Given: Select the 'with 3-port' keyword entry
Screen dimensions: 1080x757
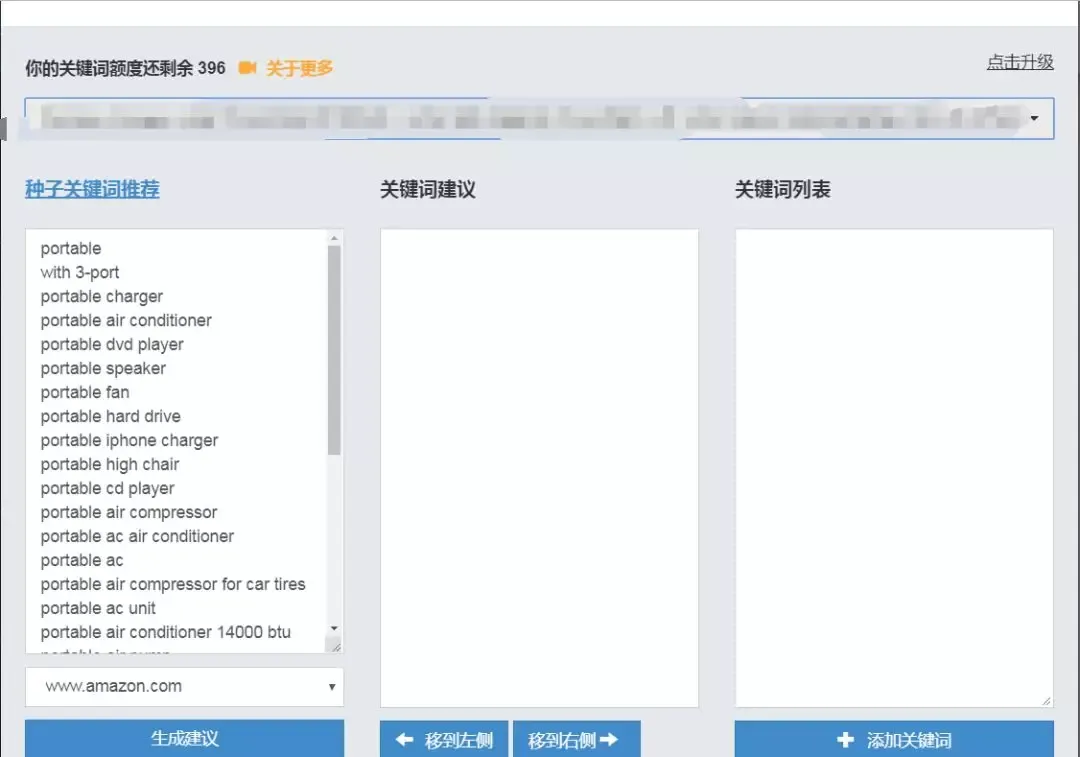Looking at the screenshot, I should coord(80,272).
